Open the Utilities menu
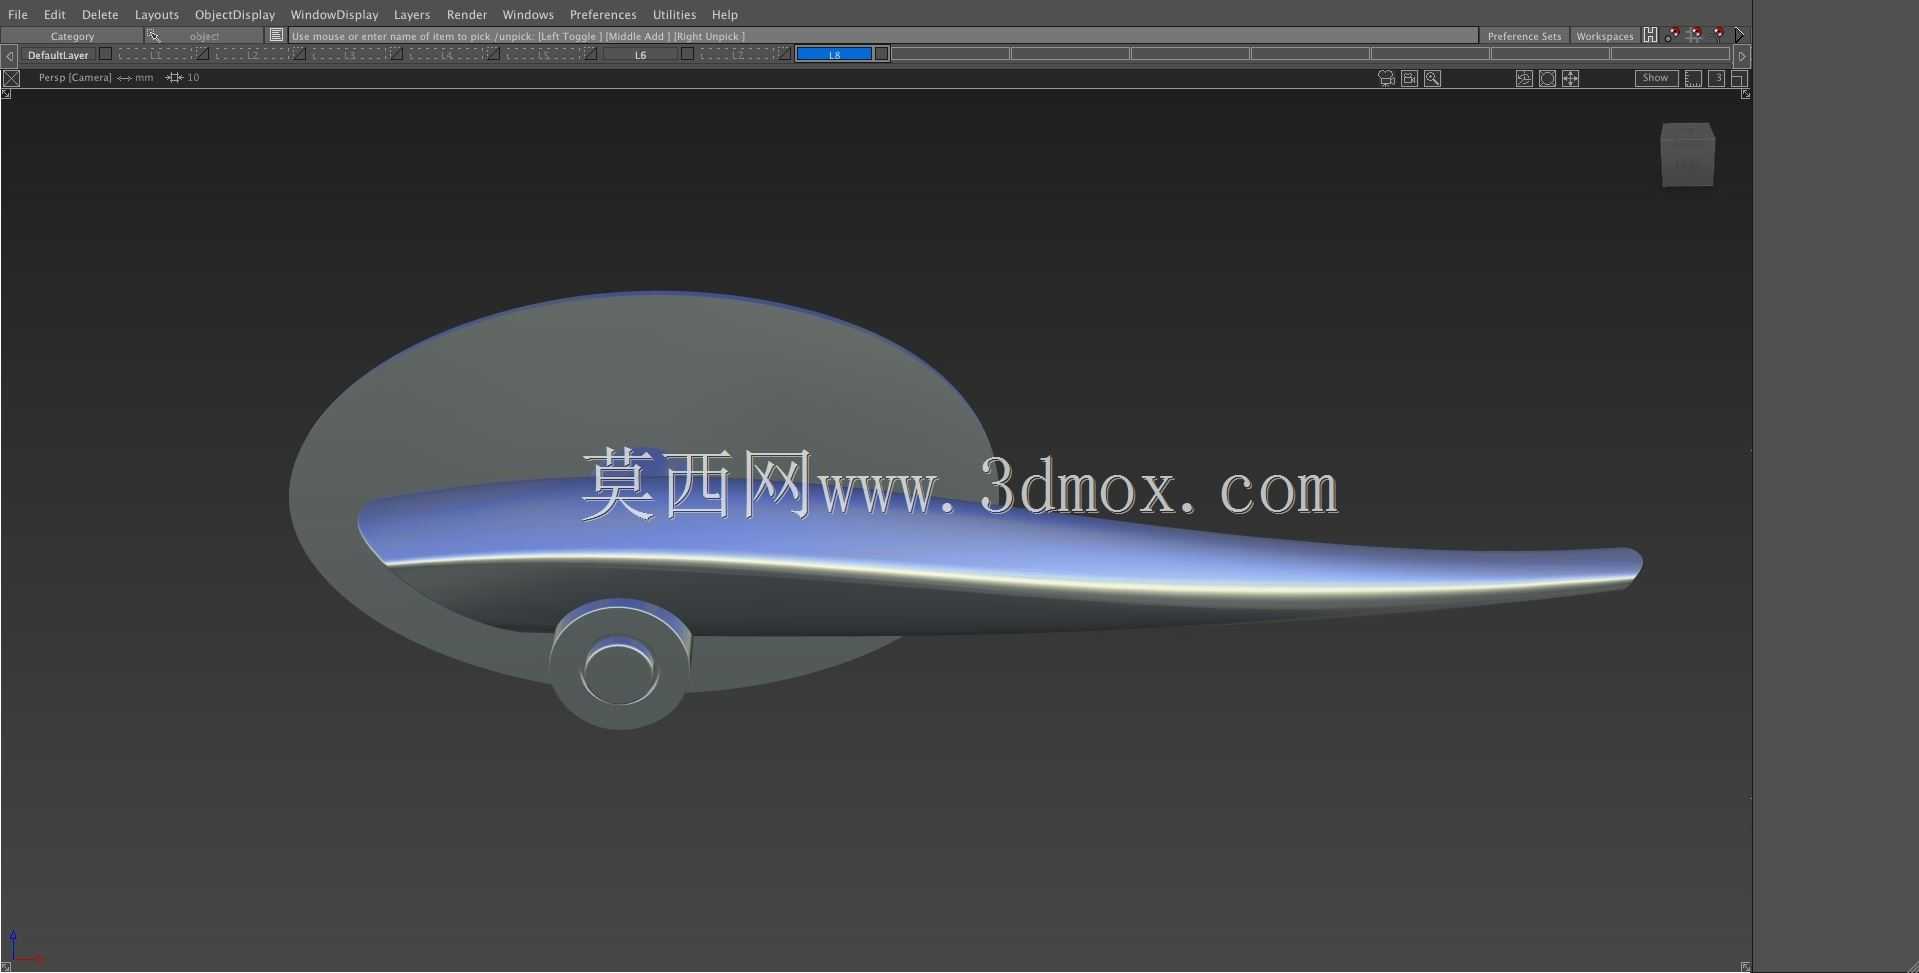Image resolution: width=1919 pixels, height=973 pixels. [x=674, y=14]
